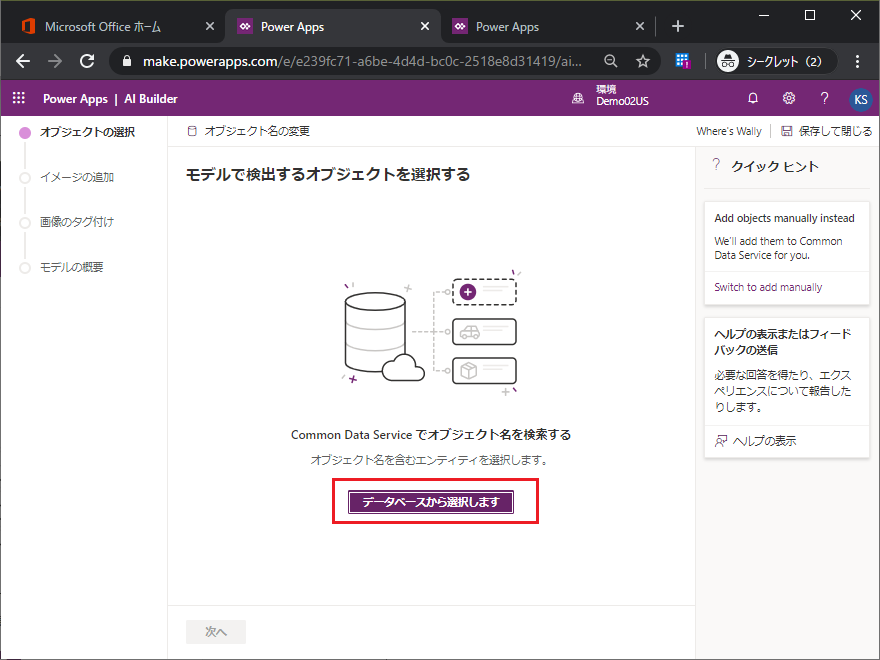Bookmark this page with the star icon
This screenshot has width=880, height=660.
coord(643,61)
